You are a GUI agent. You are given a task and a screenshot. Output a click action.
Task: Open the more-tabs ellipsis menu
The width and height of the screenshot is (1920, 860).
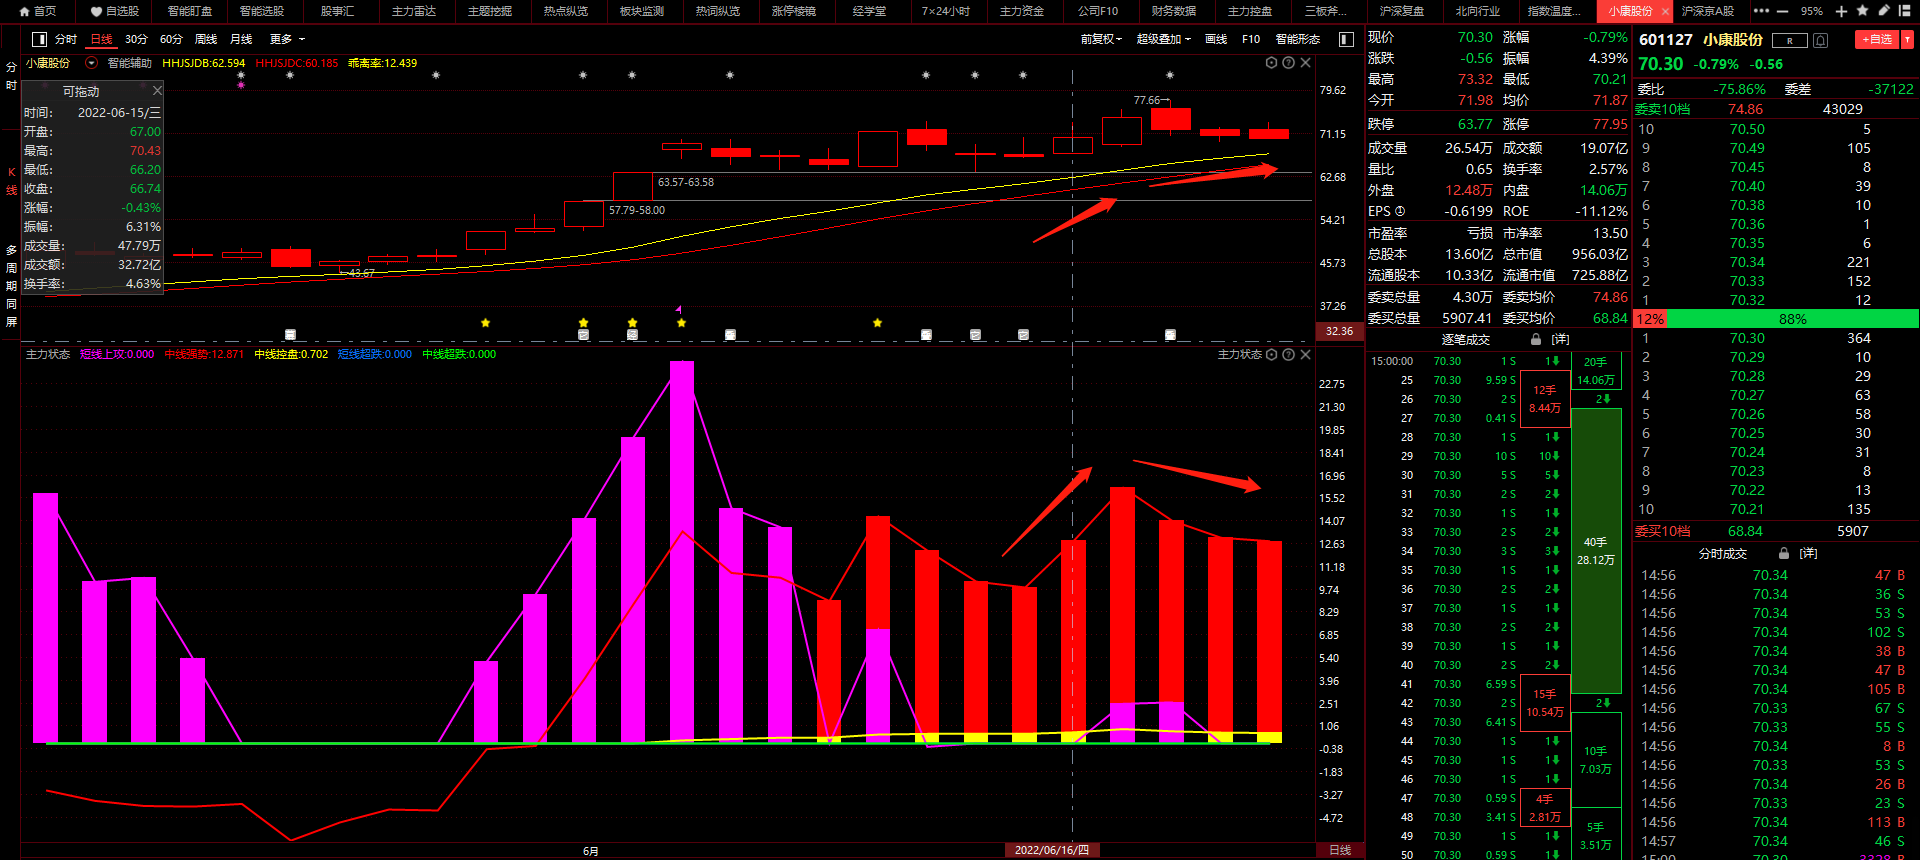(1761, 11)
